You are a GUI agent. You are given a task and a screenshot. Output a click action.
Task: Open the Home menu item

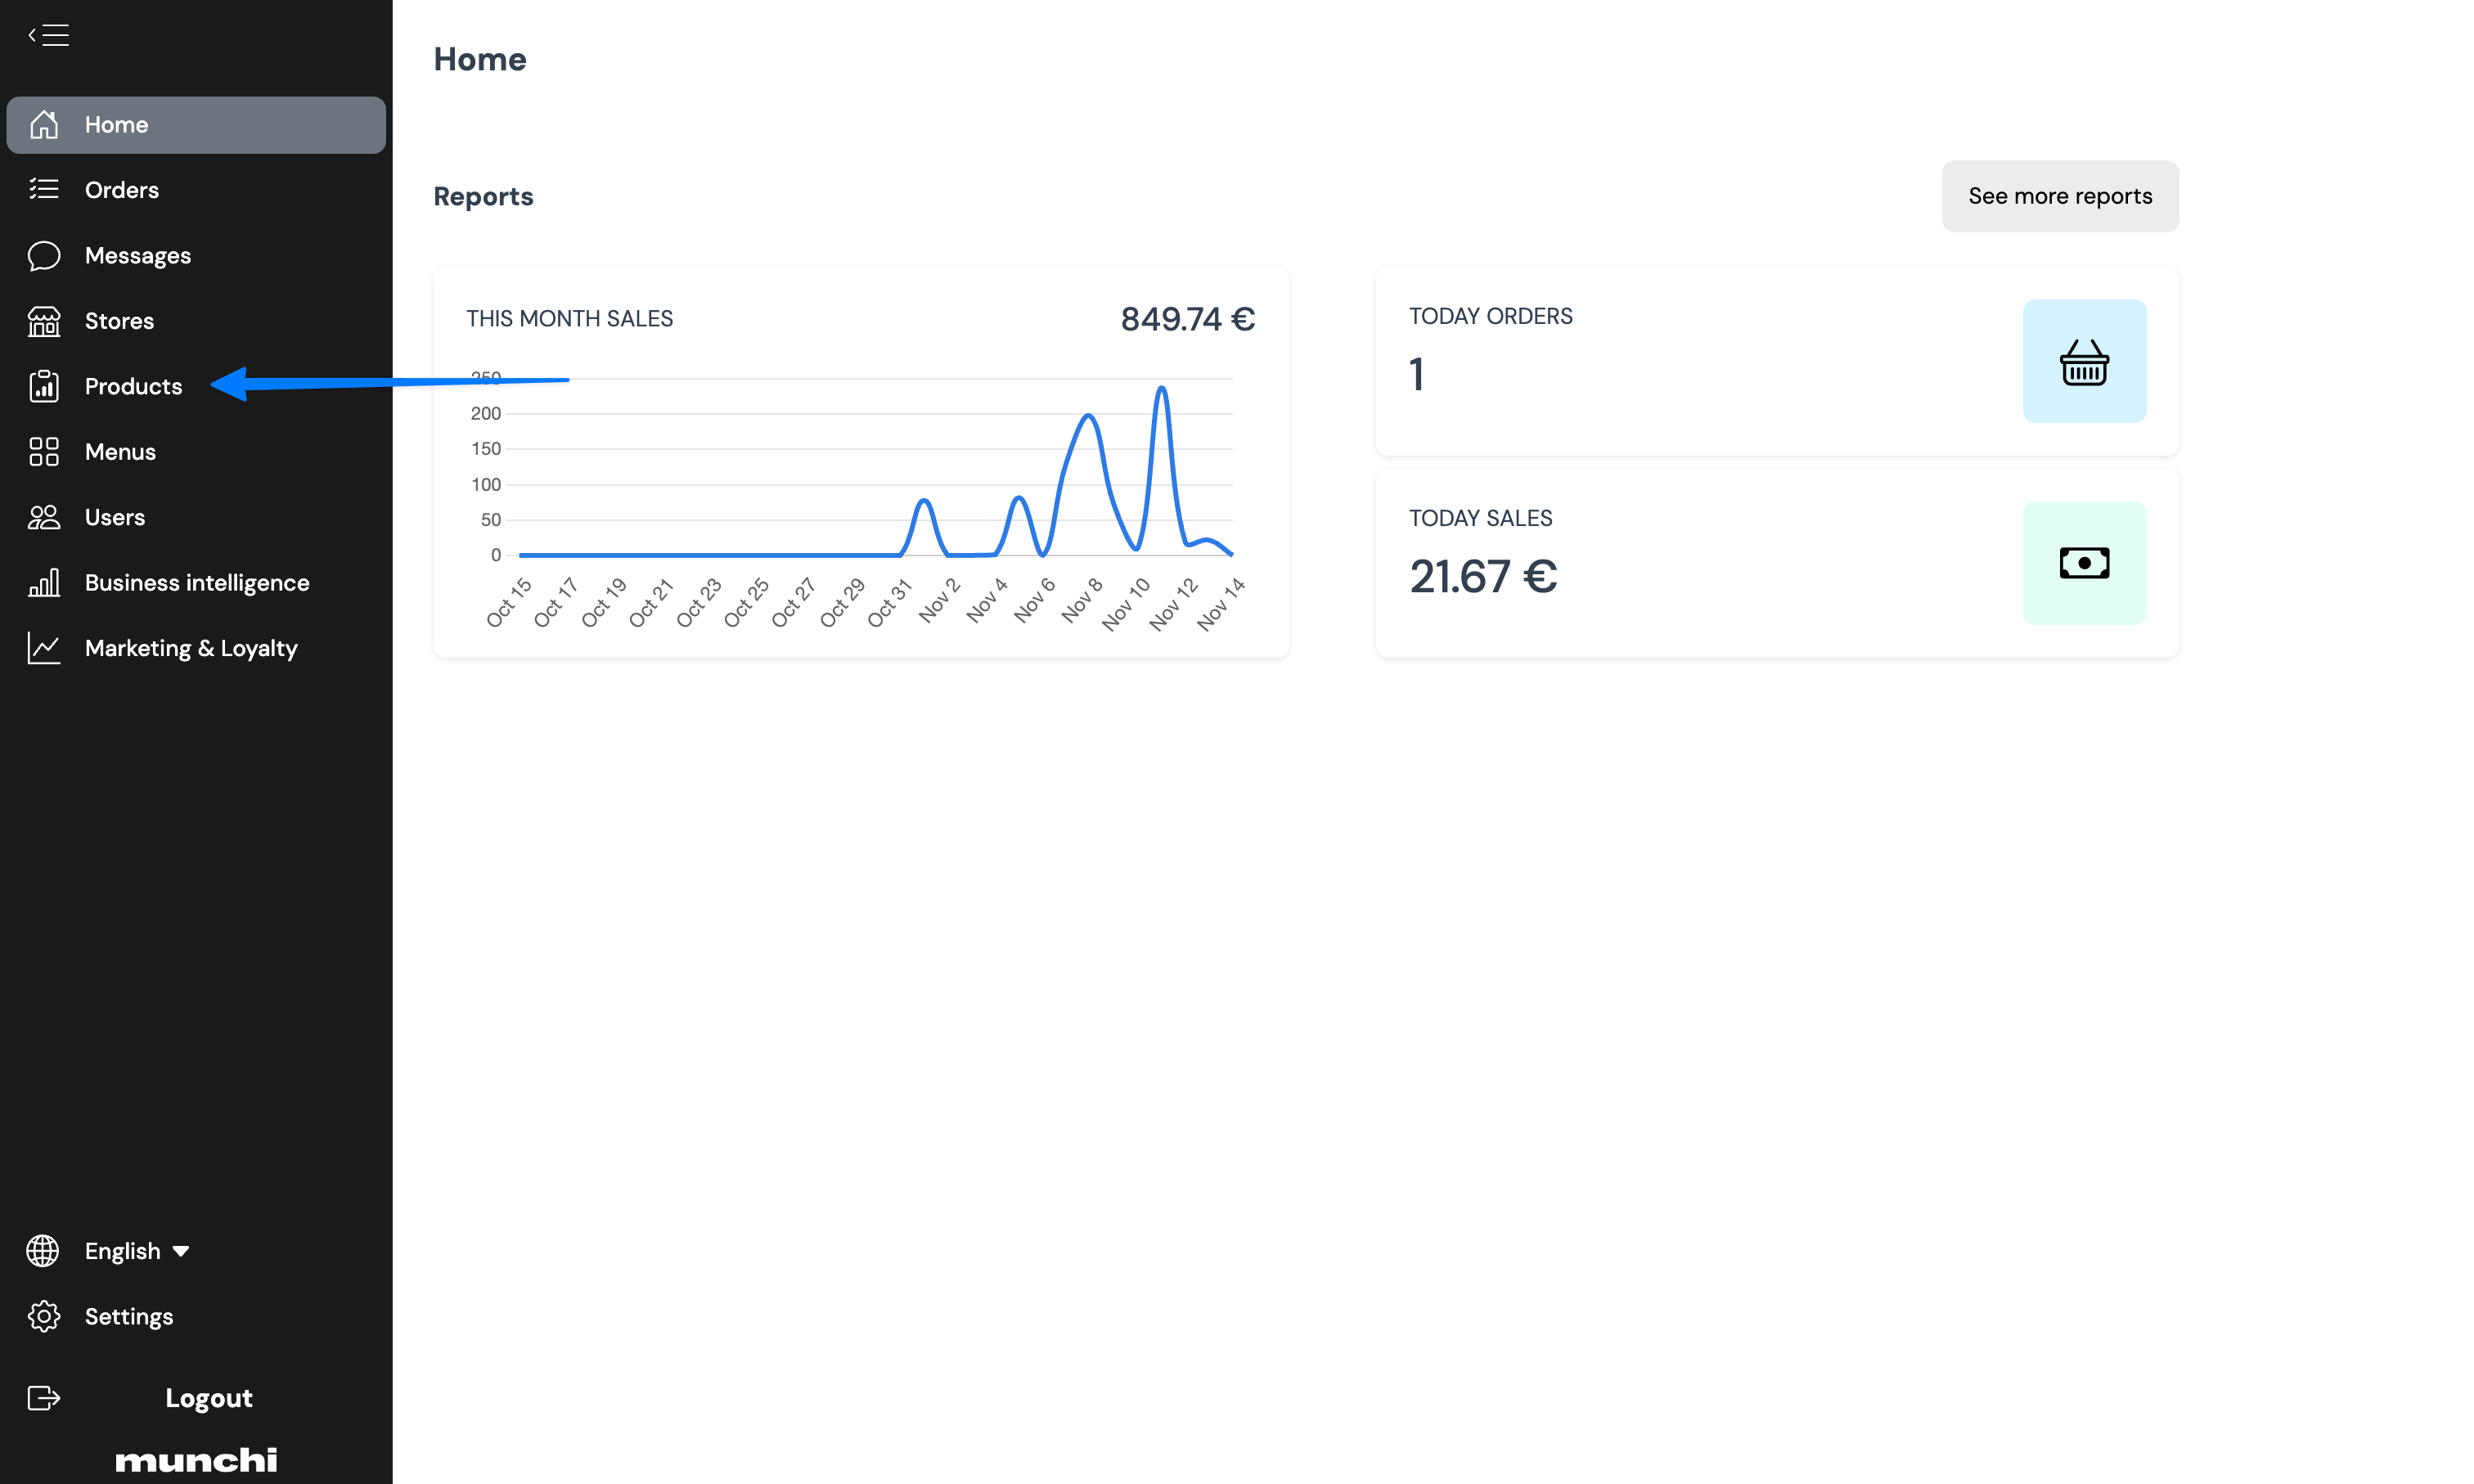(196, 125)
